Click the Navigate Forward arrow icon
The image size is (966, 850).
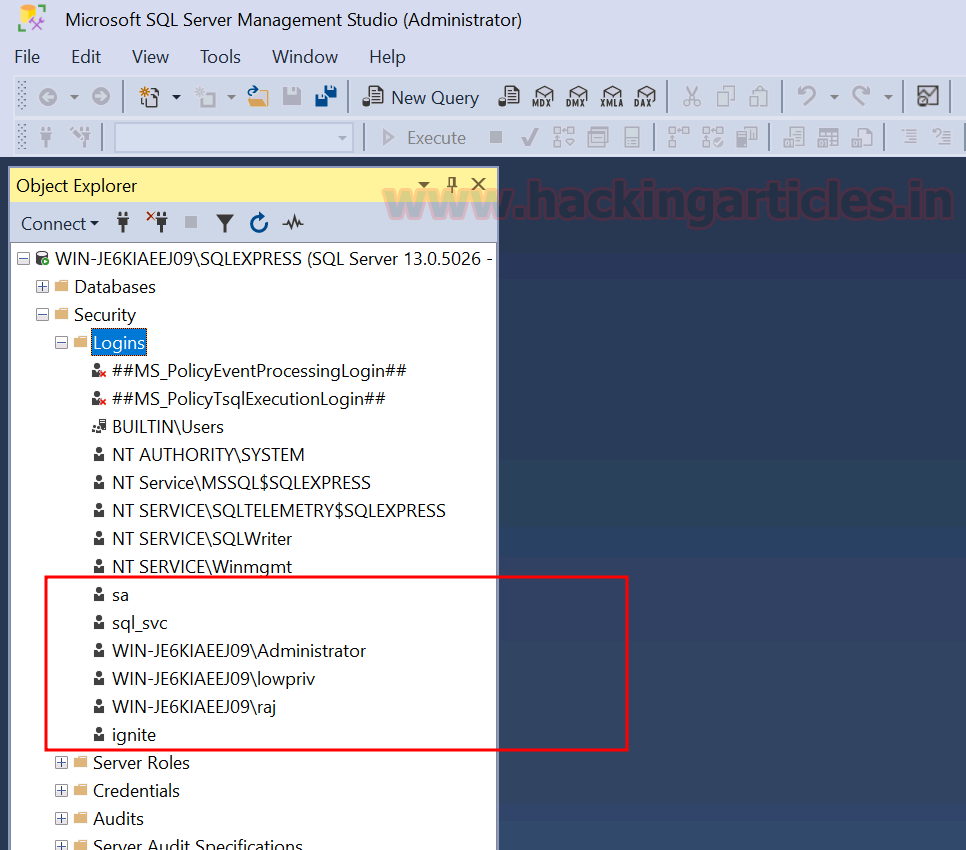point(100,97)
